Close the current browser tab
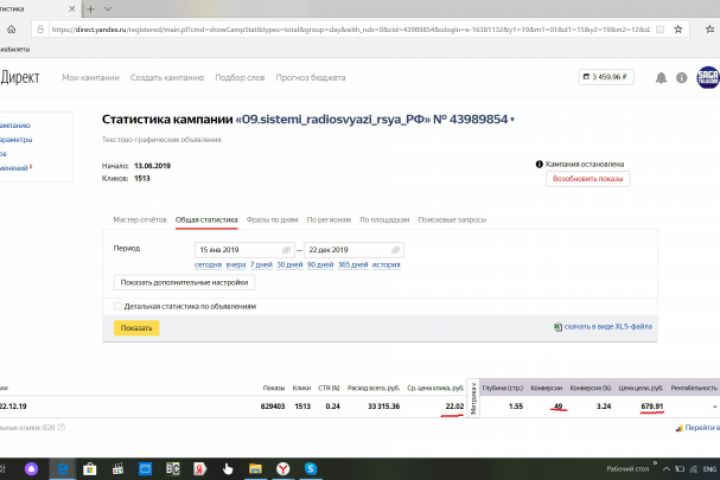The width and height of the screenshot is (720, 480). pyautogui.click(x=72, y=9)
